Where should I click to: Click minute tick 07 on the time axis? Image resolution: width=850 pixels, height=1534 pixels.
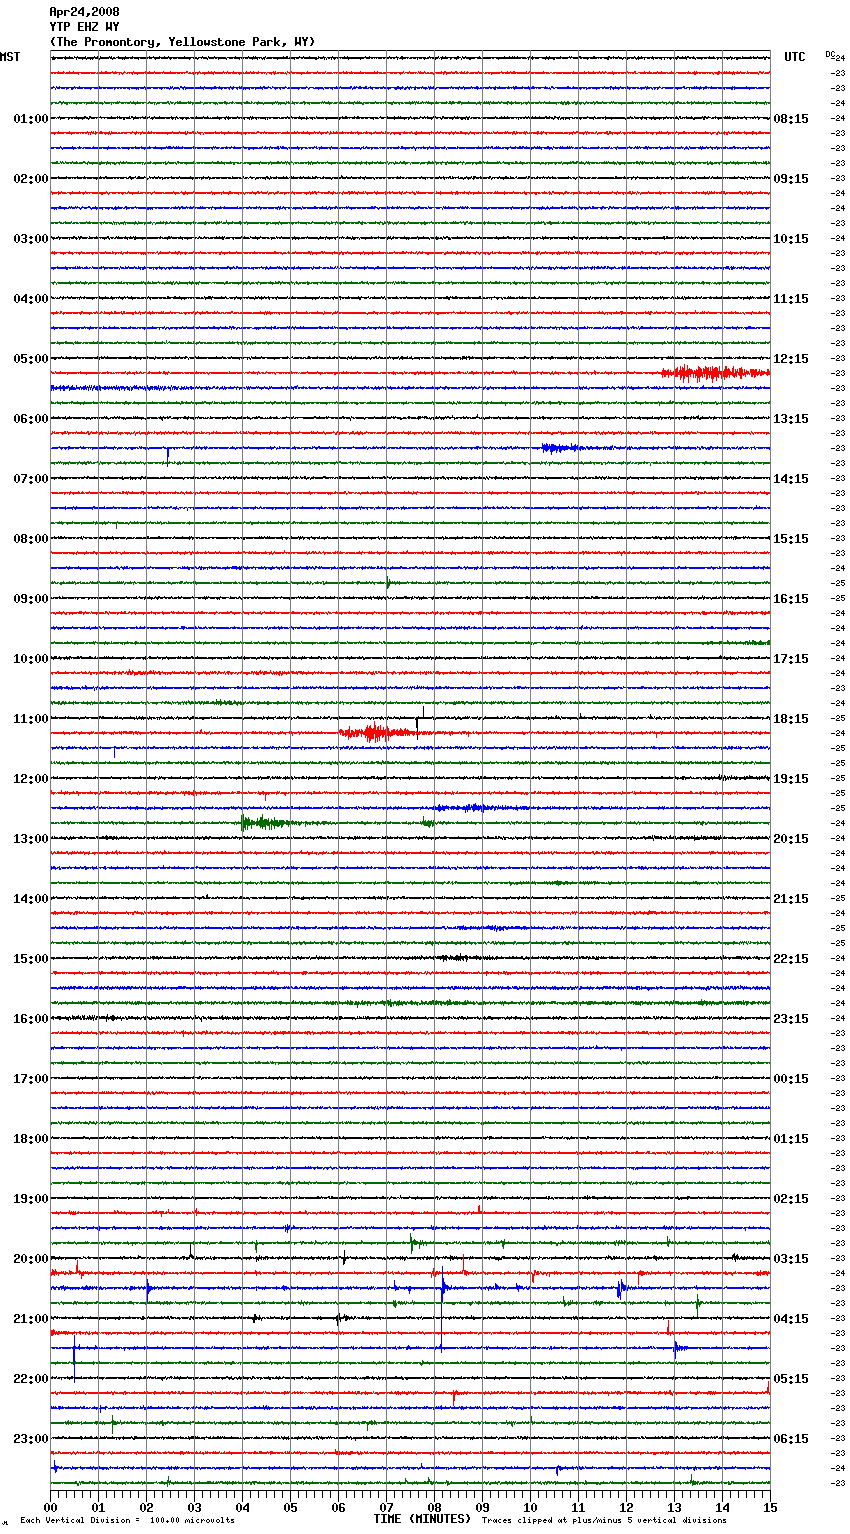pyautogui.click(x=387, y=1507)
